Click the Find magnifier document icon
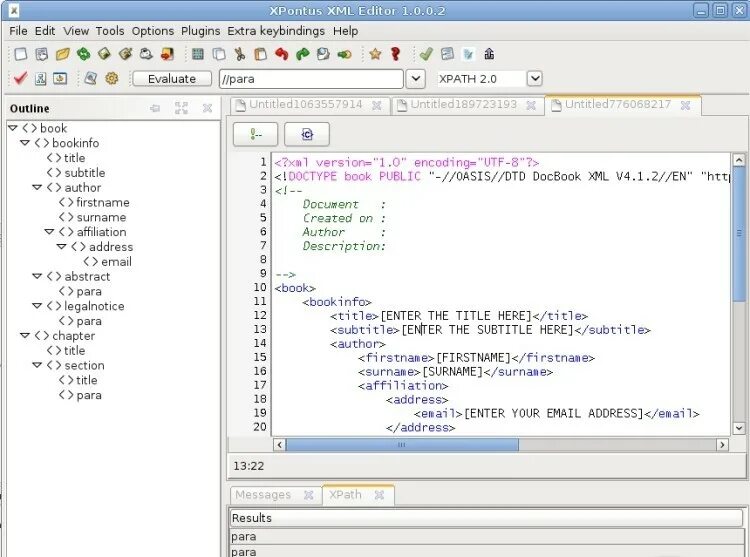This screenshot has width=750, height=557. tap(323, 54)
